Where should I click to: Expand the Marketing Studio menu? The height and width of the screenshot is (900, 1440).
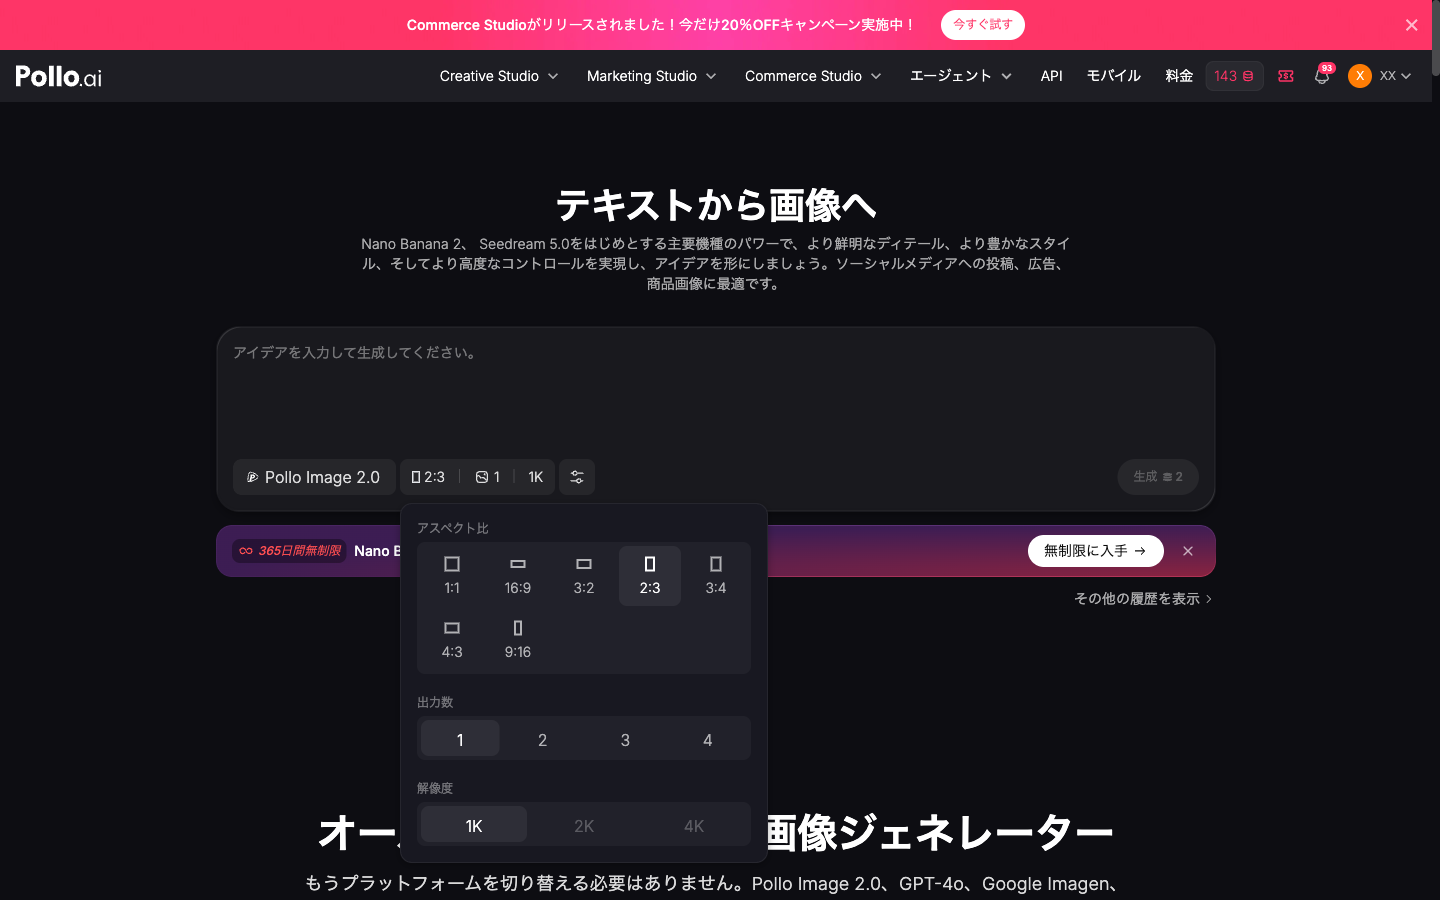pyautogui.click(x=651, y=76)
